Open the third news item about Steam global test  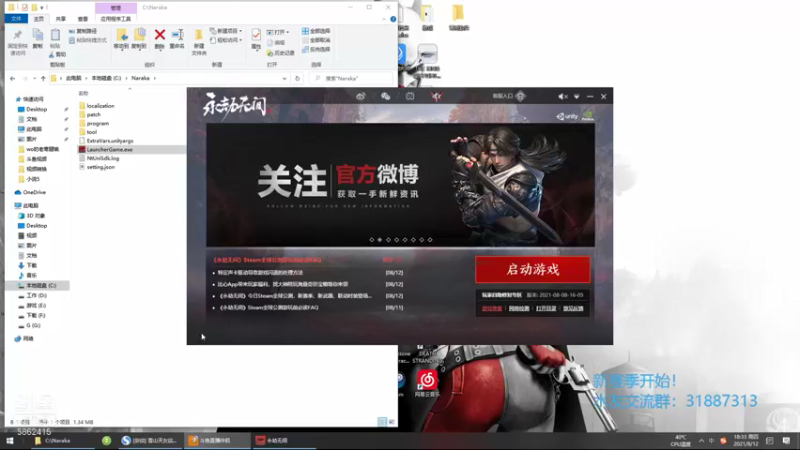[x=295, y=296]
